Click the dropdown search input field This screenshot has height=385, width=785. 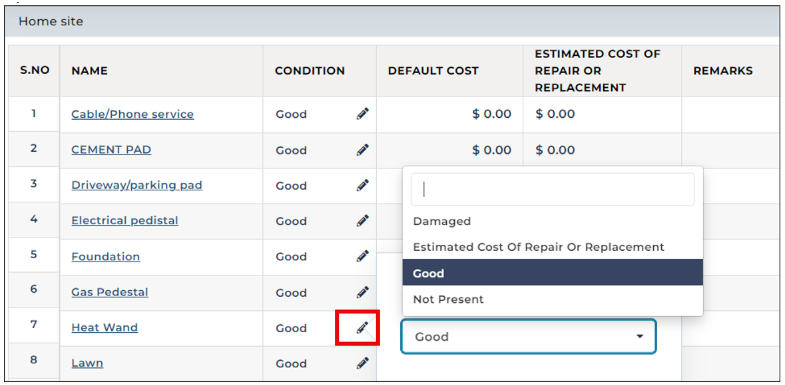553,189
